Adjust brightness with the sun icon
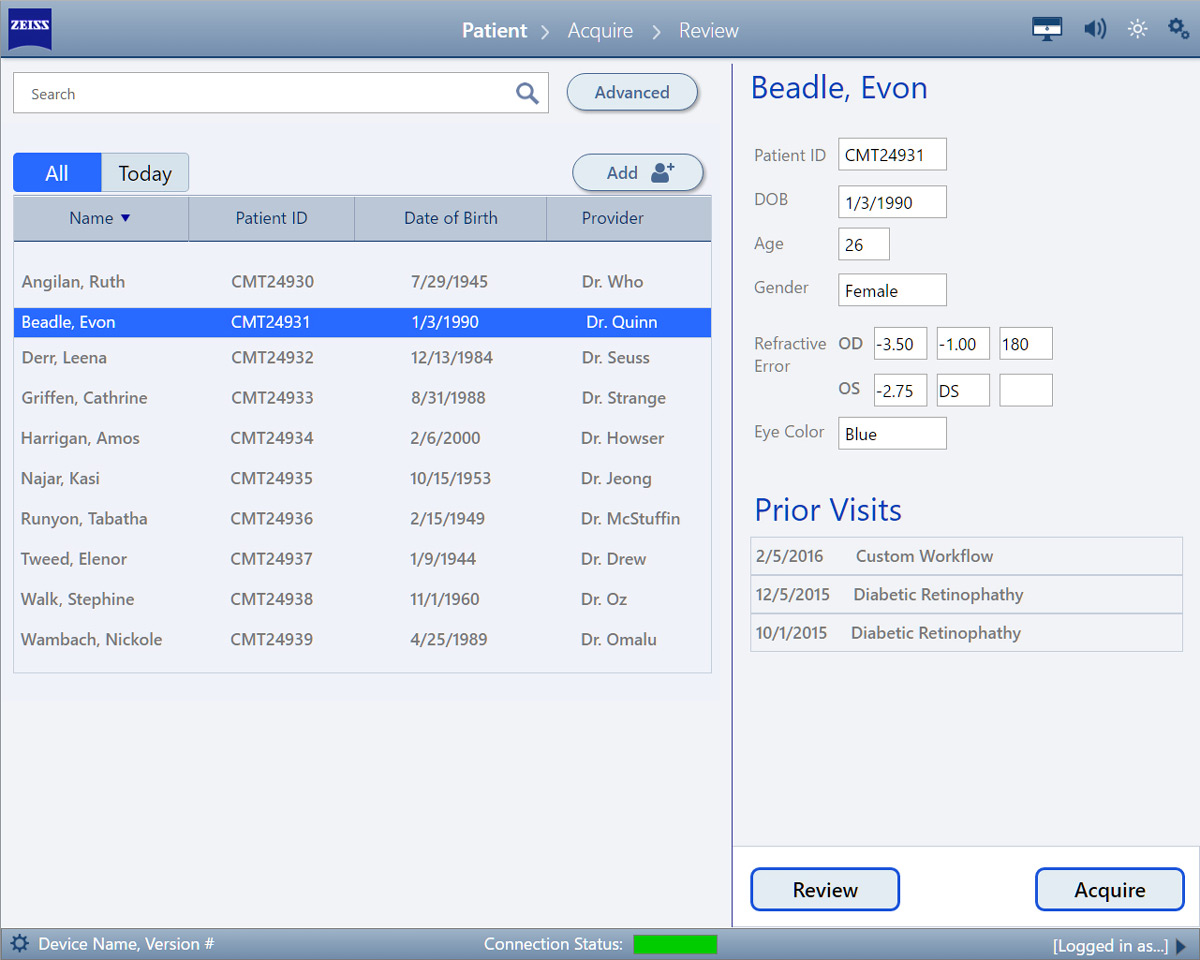Image resolution: width=1200 pixels, height=960 pixels. (1137, 29)
